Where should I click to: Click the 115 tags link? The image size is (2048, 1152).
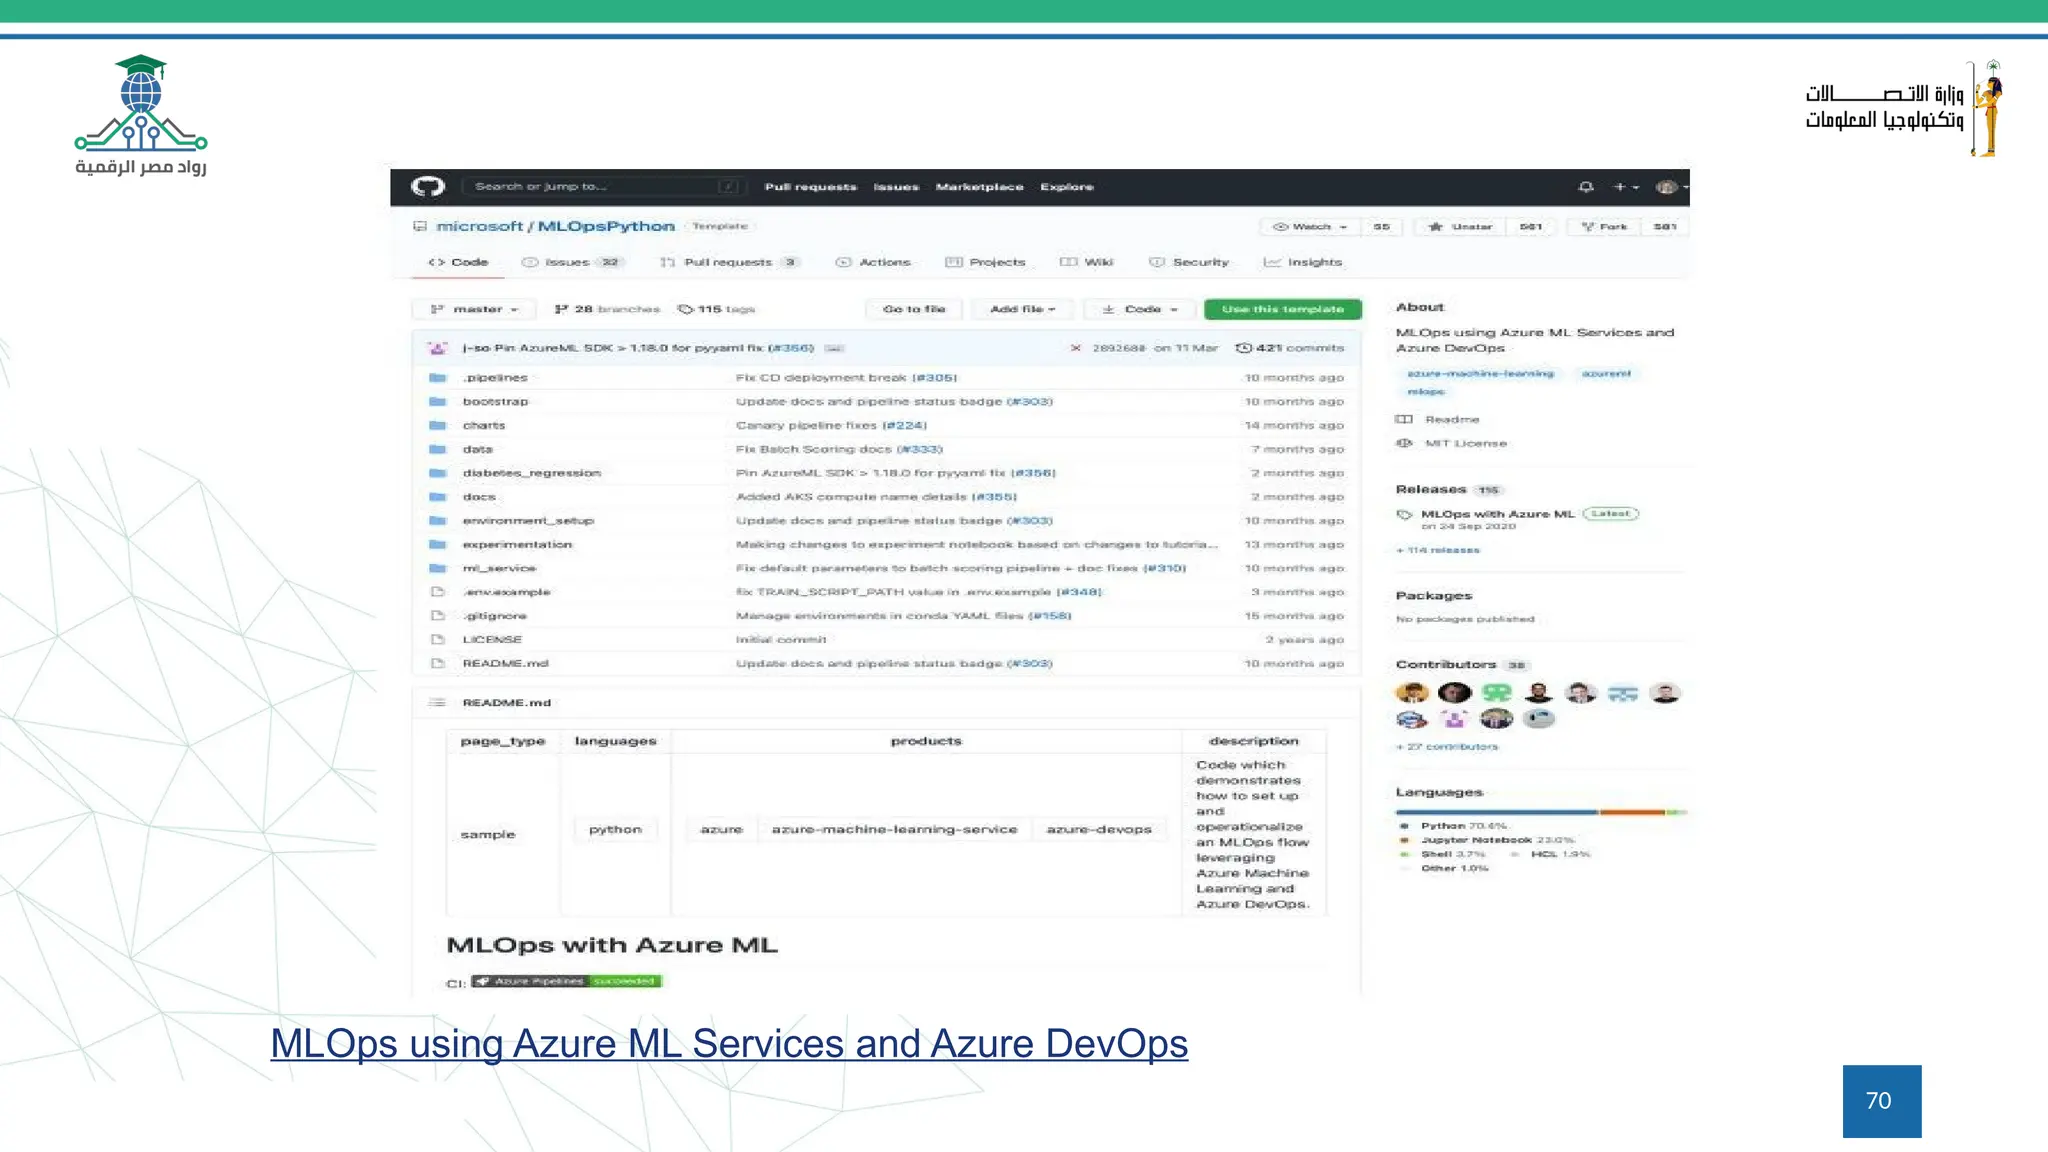[717, 310]
